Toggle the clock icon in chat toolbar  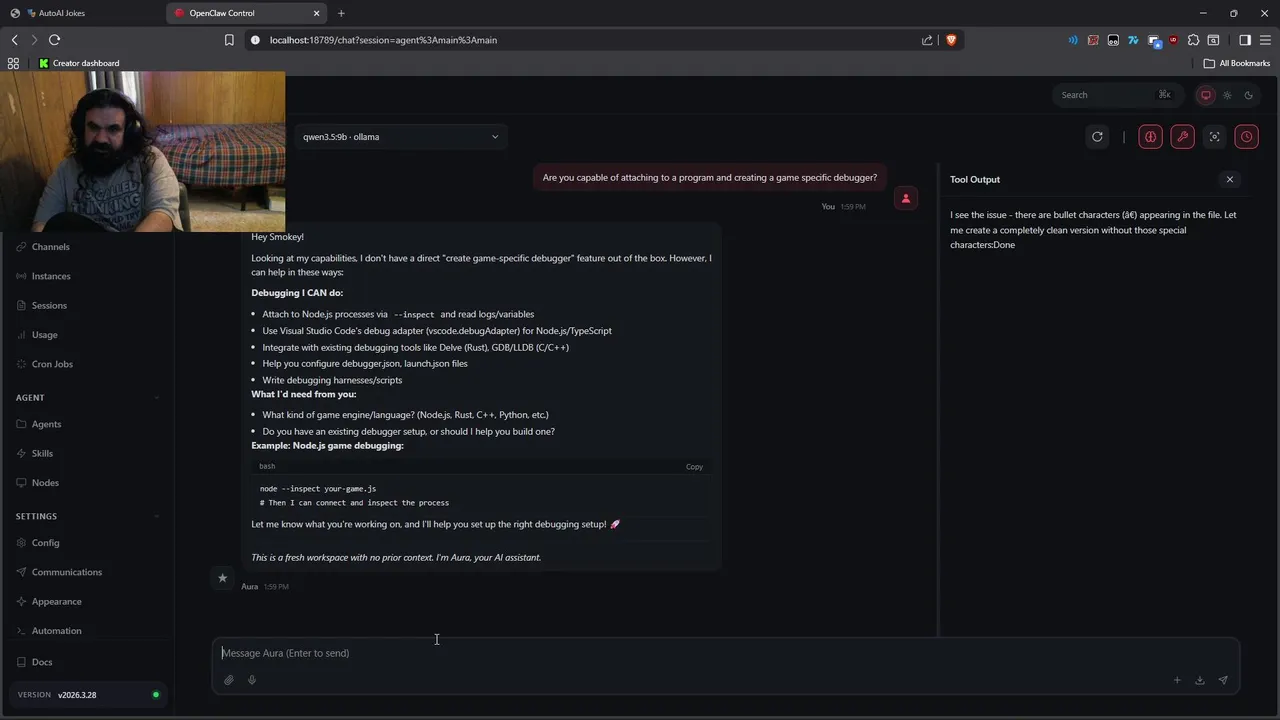click(x=1247, y=137)
